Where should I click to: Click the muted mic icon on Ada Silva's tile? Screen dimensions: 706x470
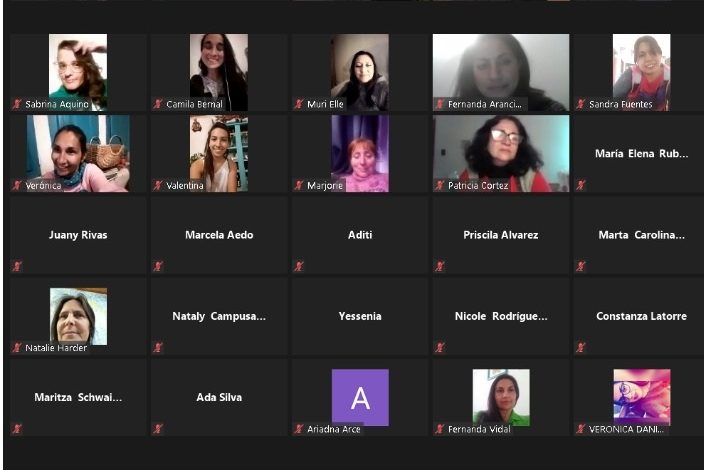(x=158, y=429)
